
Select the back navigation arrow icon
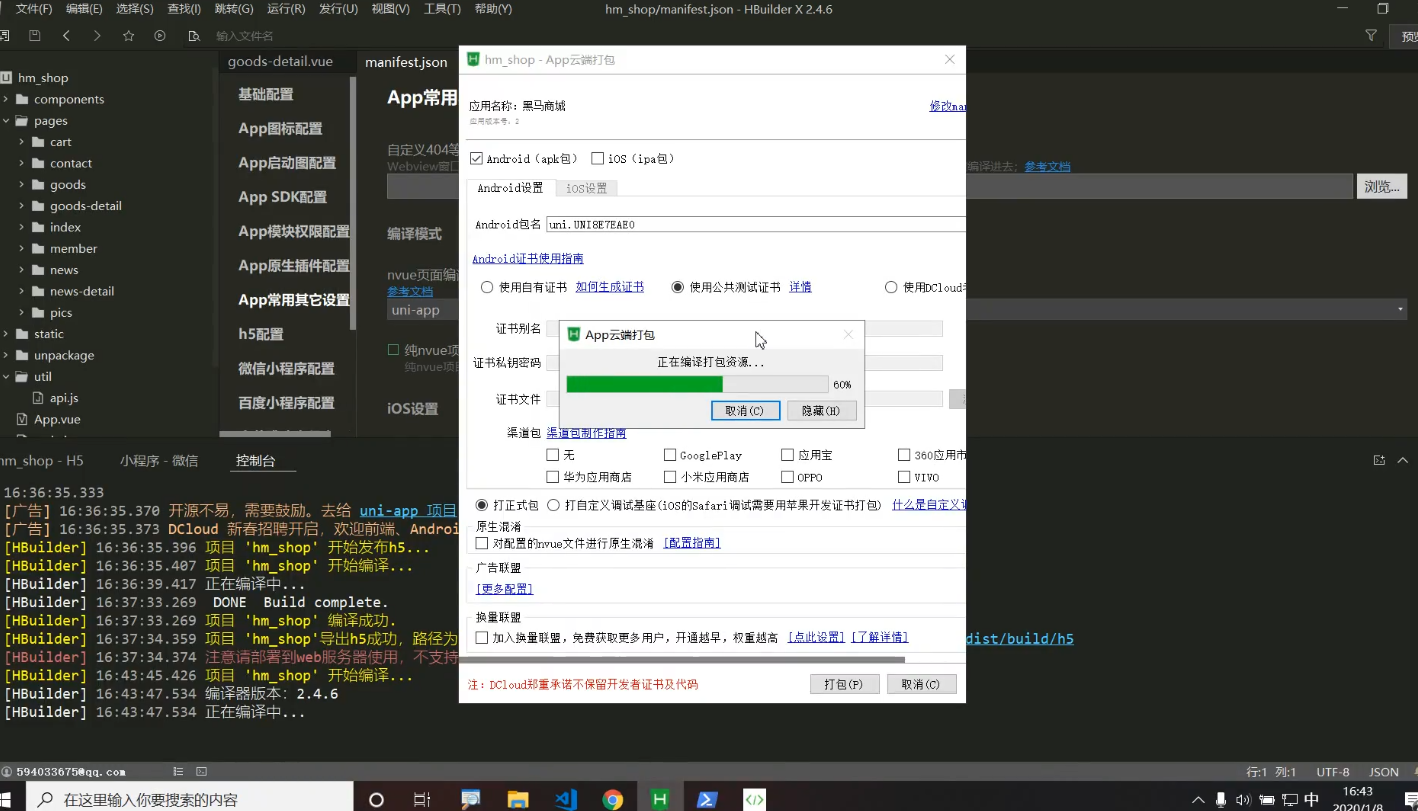tap(66, 34)
